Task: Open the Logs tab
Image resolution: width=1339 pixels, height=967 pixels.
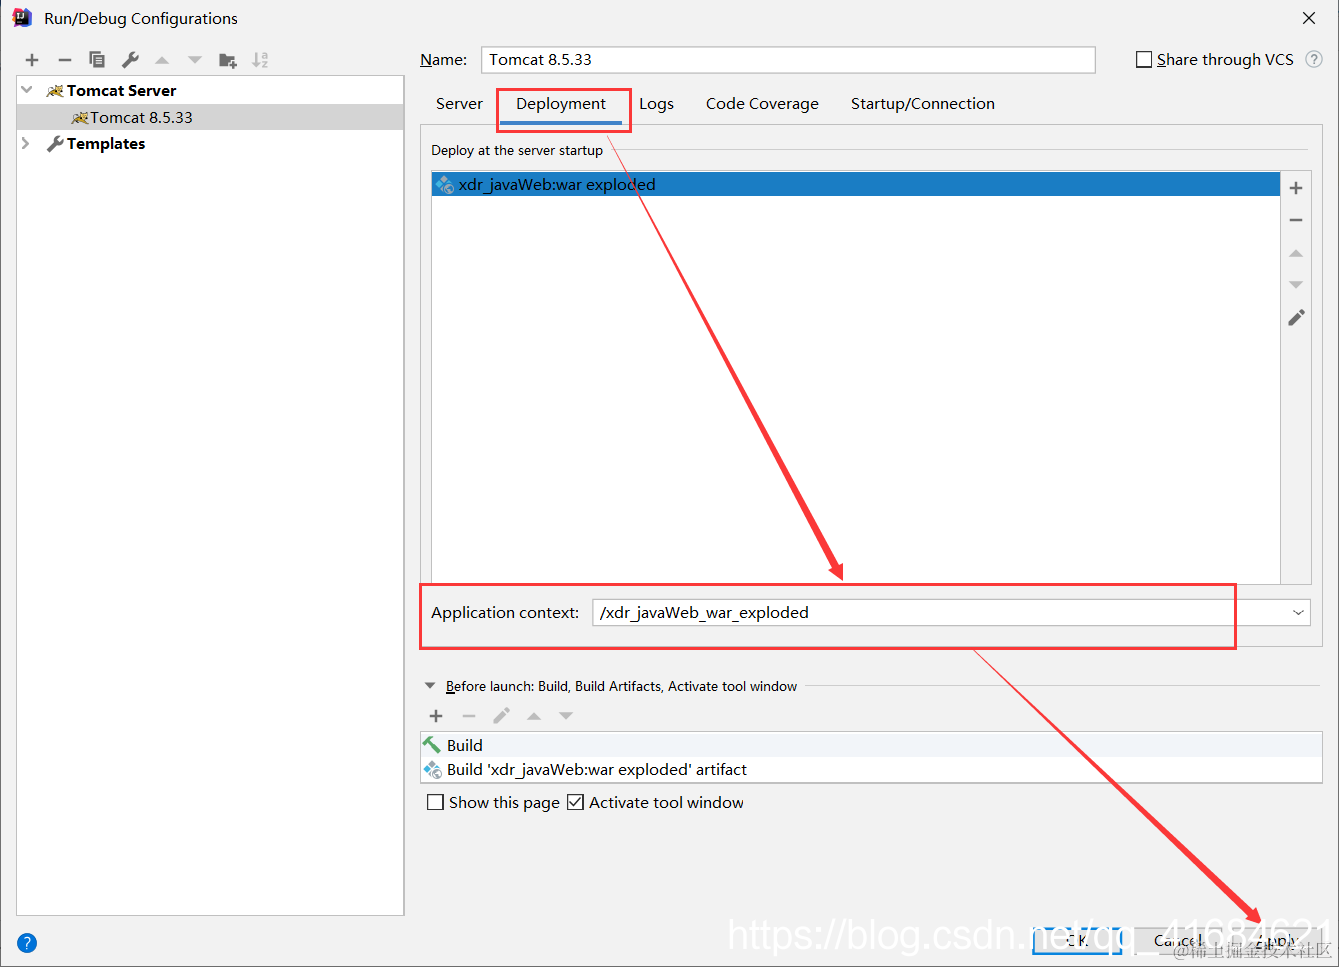Action: coord(656,104)
